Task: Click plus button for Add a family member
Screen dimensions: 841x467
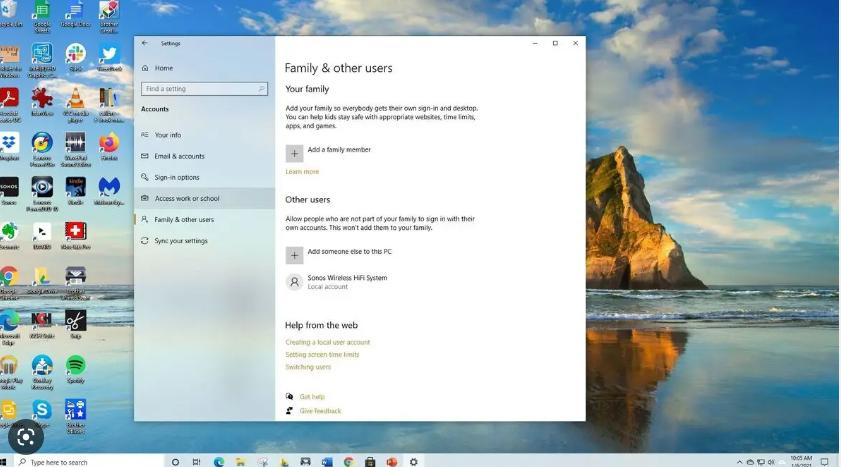Action: click(x=294, y=153)
